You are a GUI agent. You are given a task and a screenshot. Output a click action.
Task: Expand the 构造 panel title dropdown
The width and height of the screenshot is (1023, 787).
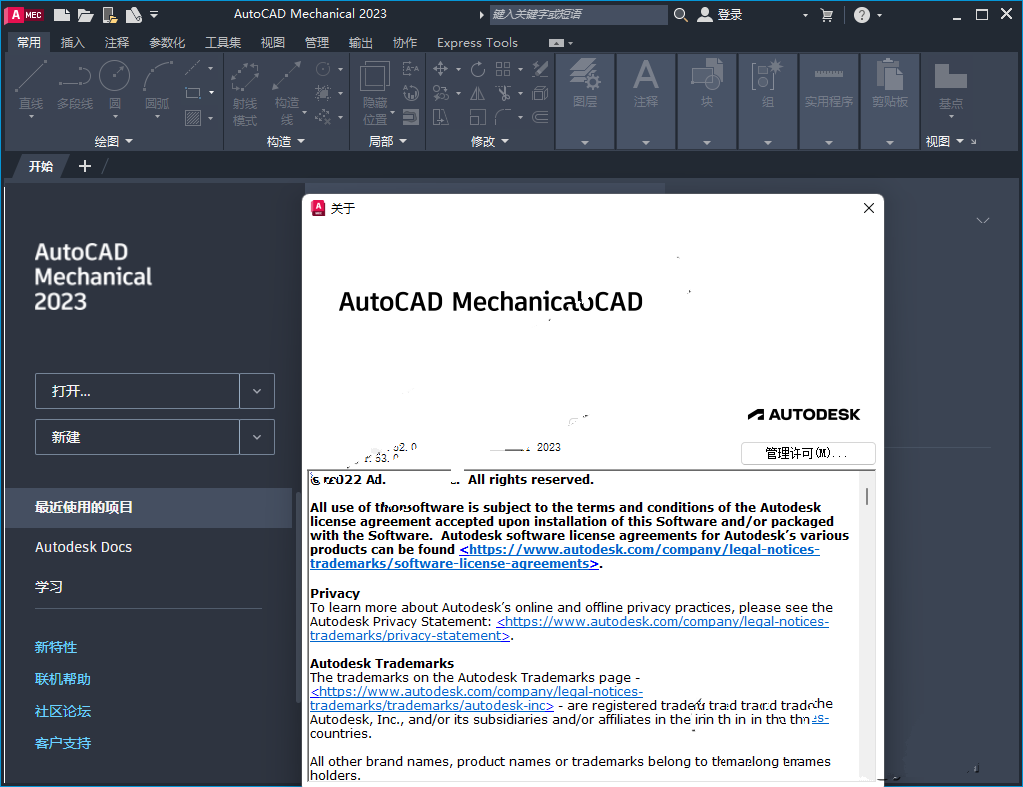click(286, 141)
